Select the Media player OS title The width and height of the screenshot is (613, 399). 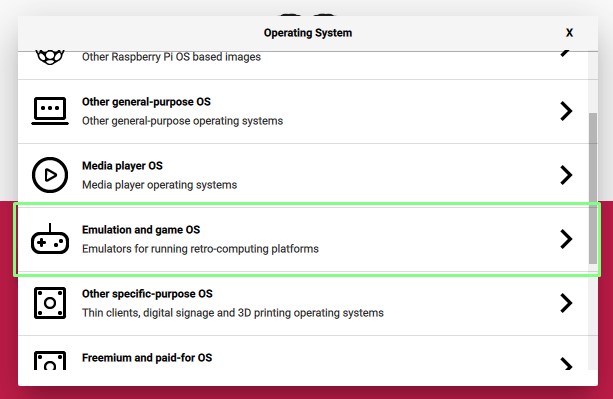122,166
